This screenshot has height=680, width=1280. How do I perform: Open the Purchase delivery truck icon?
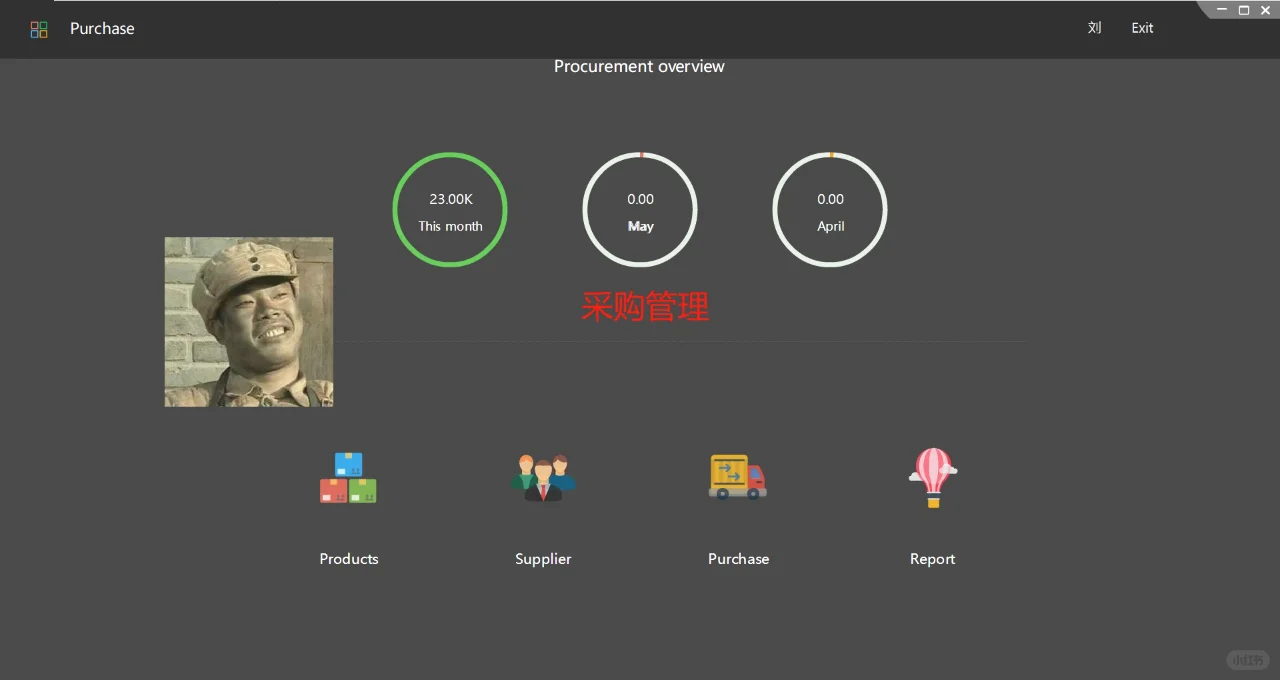click(738, 478)
